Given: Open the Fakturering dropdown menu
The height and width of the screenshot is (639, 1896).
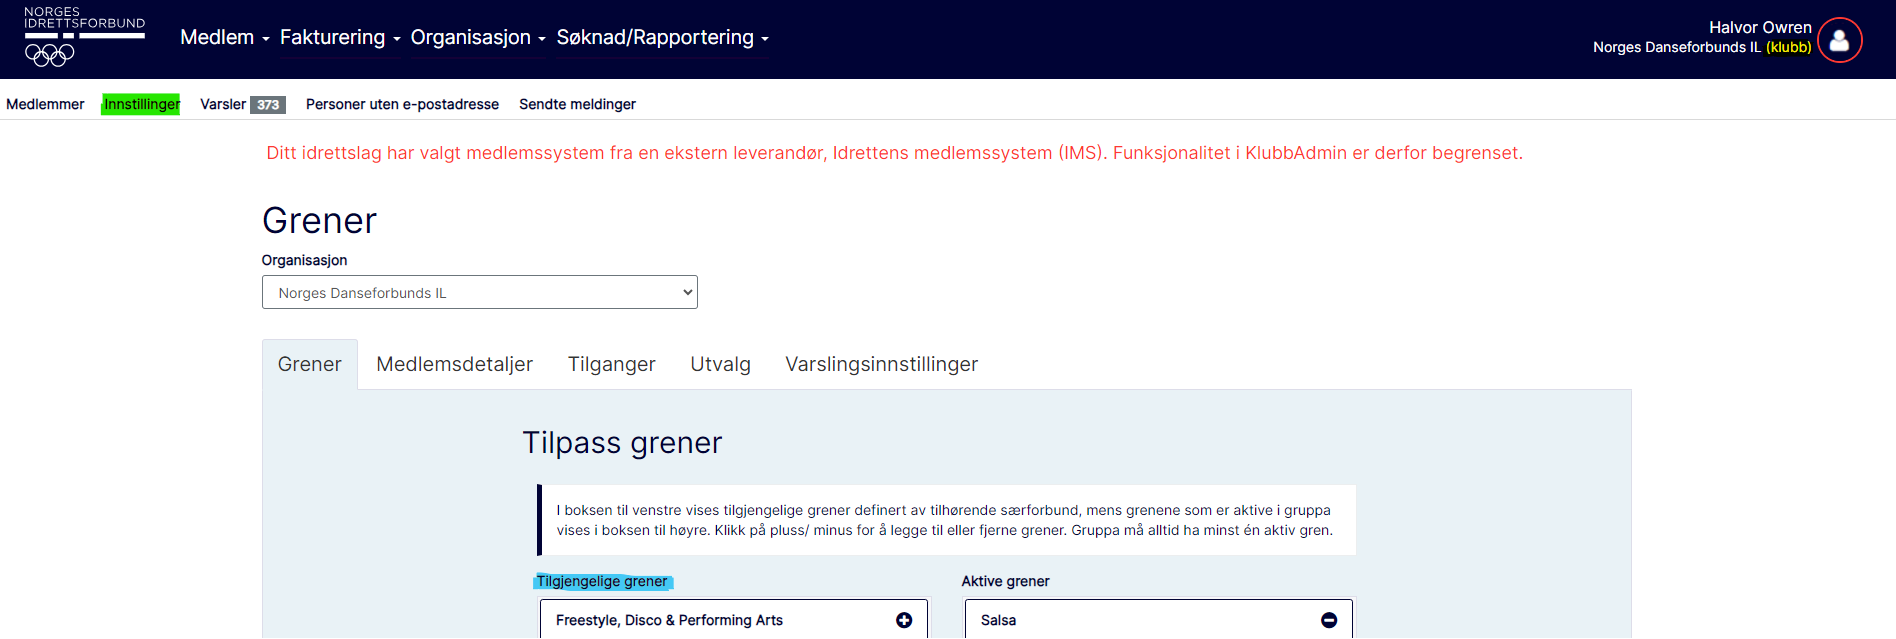Looking at the screenshot, I should (x=340, y=37).
